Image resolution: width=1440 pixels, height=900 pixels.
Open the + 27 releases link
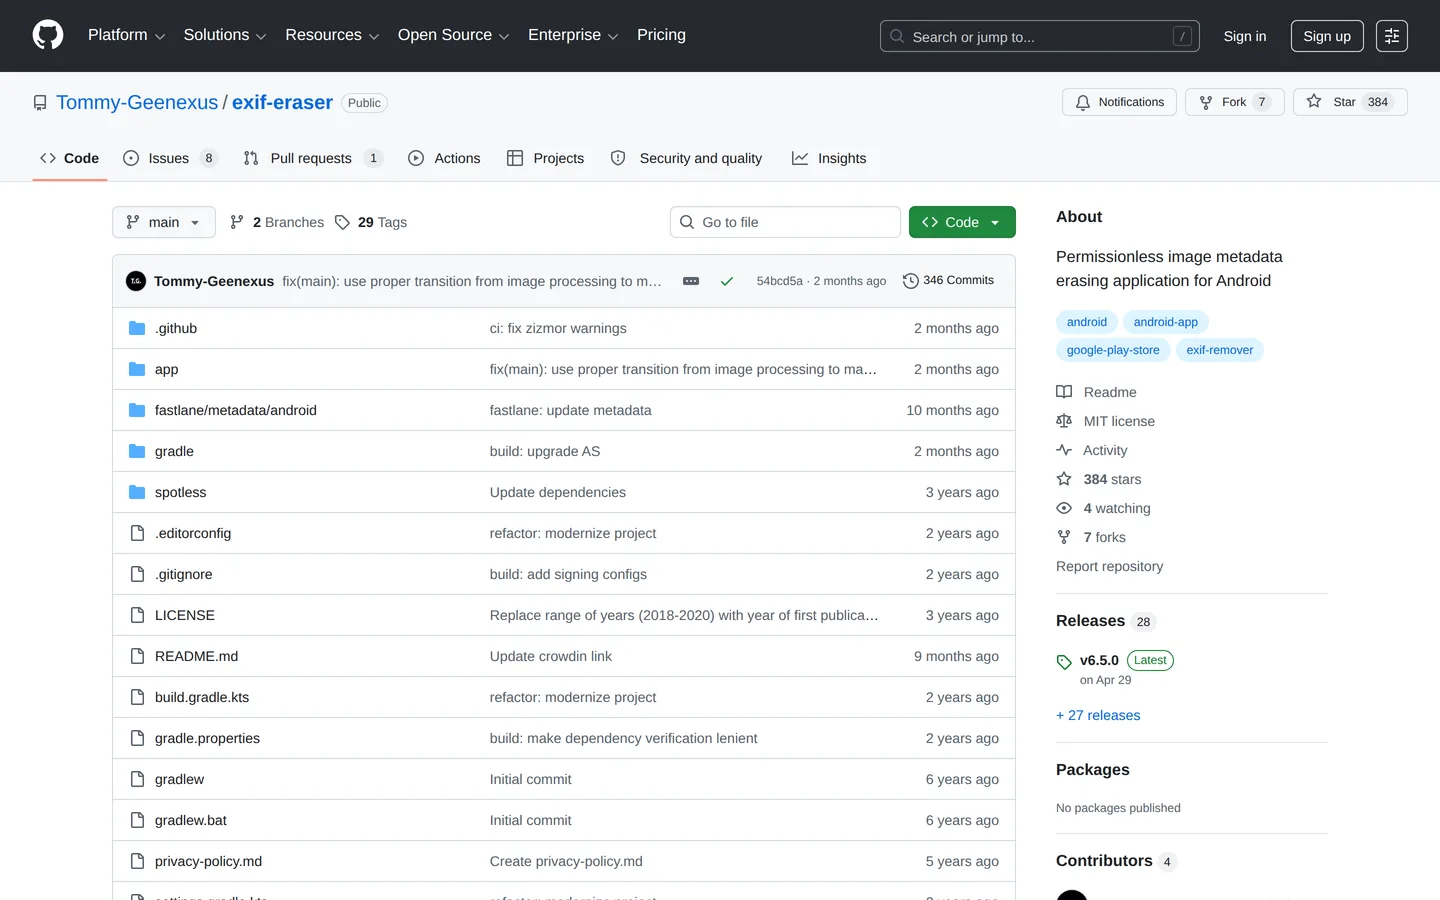(x=1098, y=715)
